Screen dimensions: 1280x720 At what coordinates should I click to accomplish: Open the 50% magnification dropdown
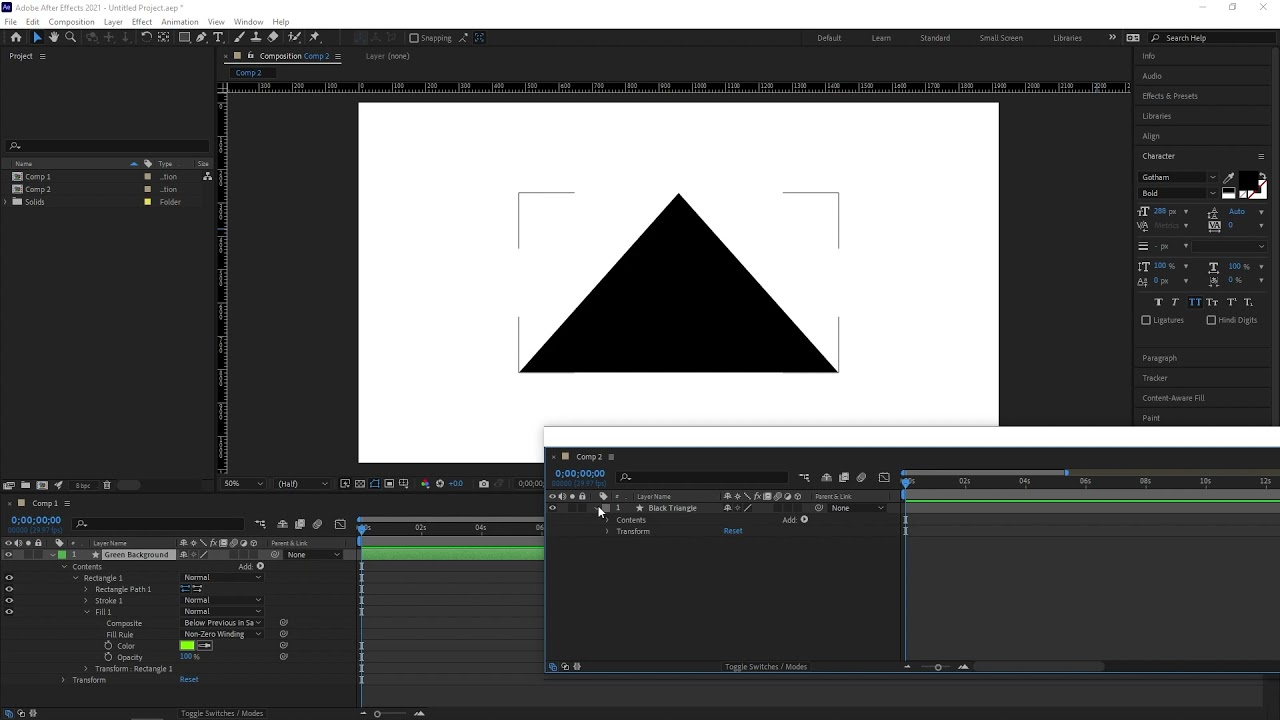pos(244,484)
